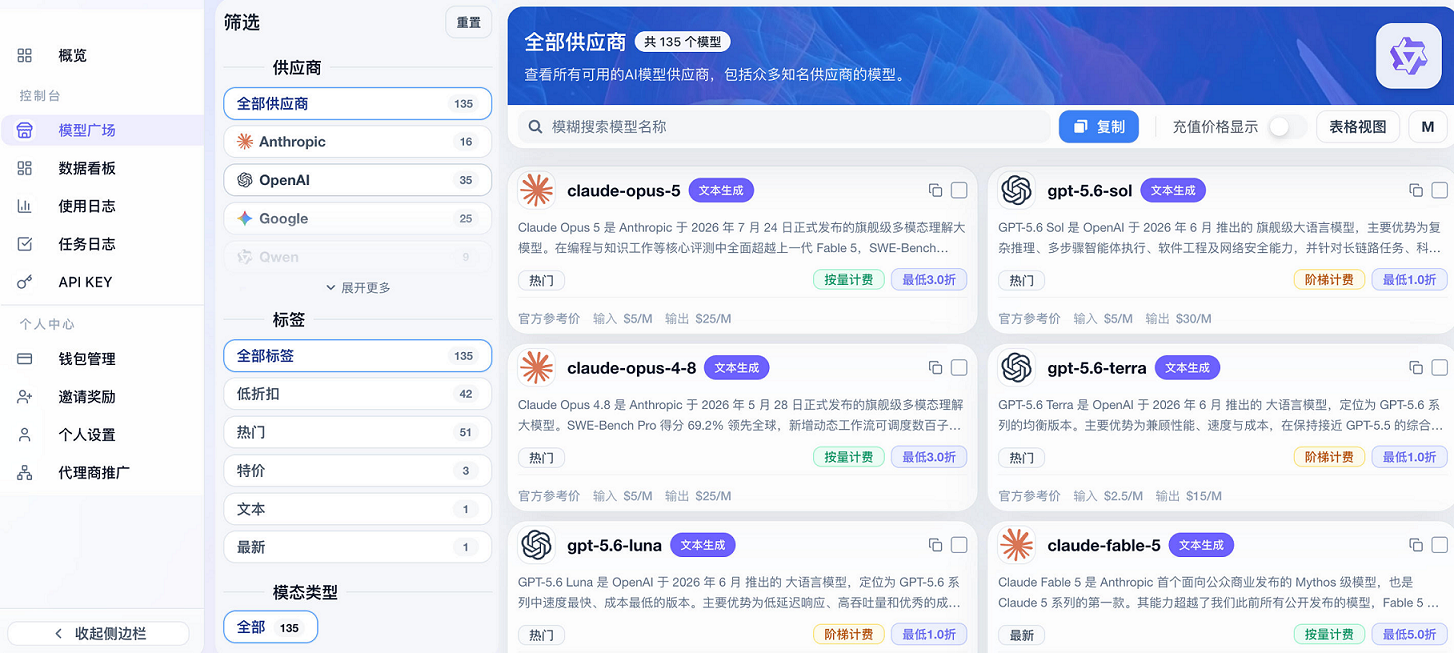Click the gpt-5.6-terra OpenAI logo
The height and width of the screenshot is (653, 1454).
pyautogui.click(x=1017, y=368)
